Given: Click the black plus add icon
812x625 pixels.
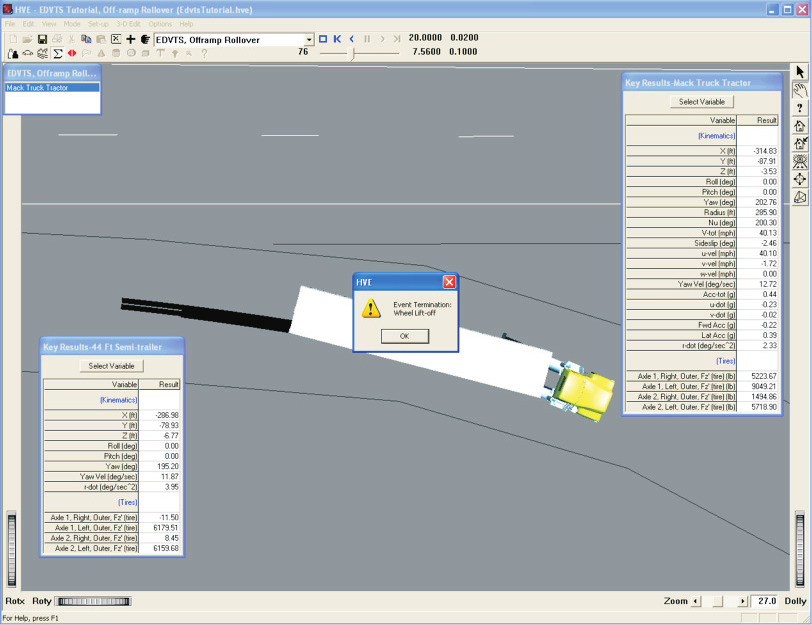Looking at the screenshot, I should click(x=130, y=39).
